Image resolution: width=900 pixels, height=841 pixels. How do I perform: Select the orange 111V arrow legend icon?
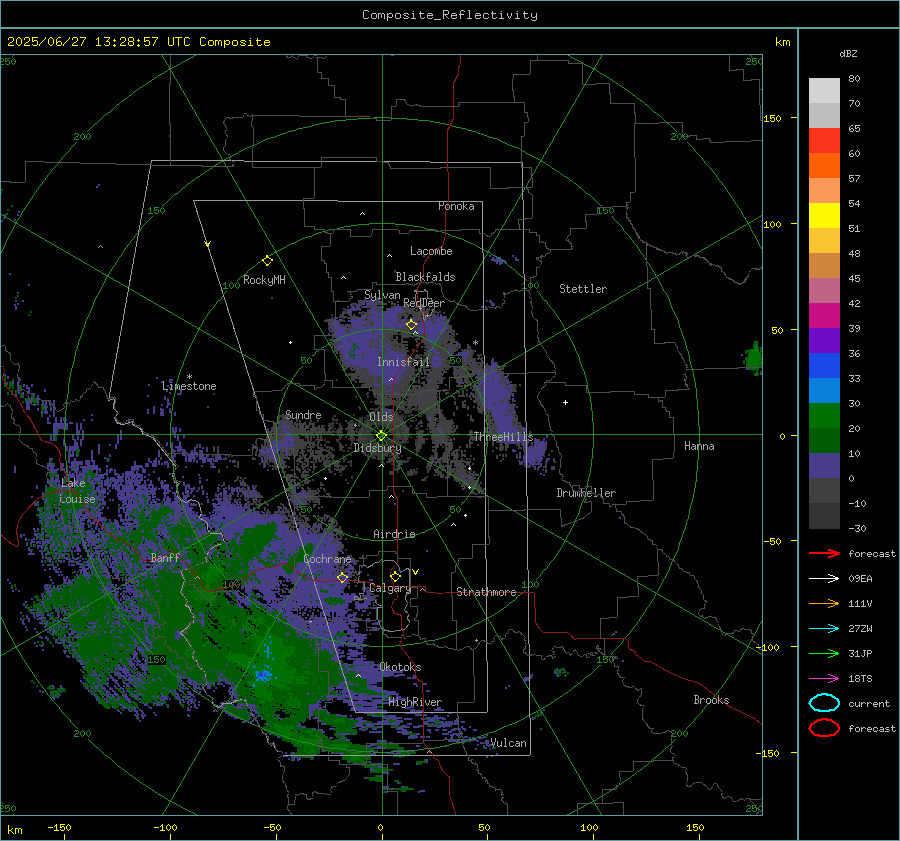coord(824,603)
